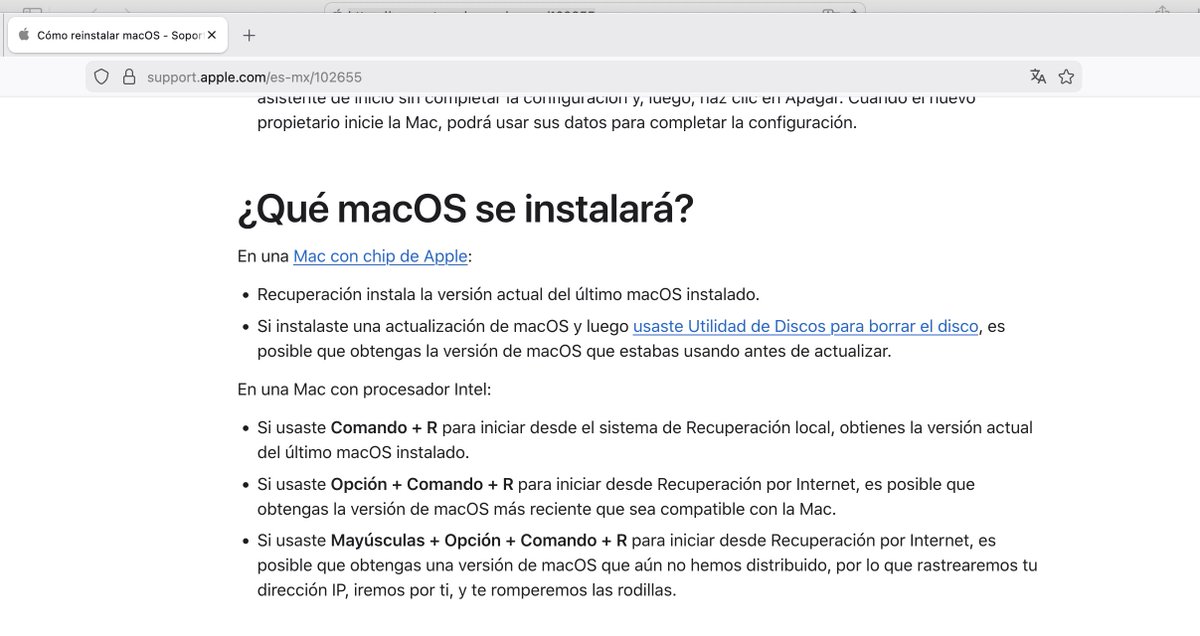1200x636 pixels.
Task: Click the bold Opción + Comando + R text
Action: click(422, 484)
